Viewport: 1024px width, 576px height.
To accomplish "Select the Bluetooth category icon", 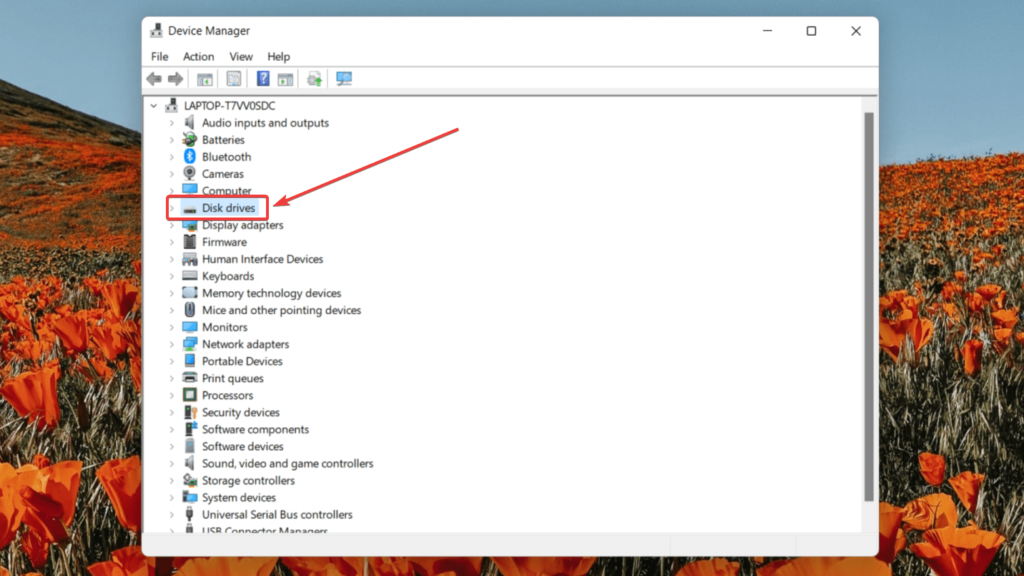I will point(191,156).
